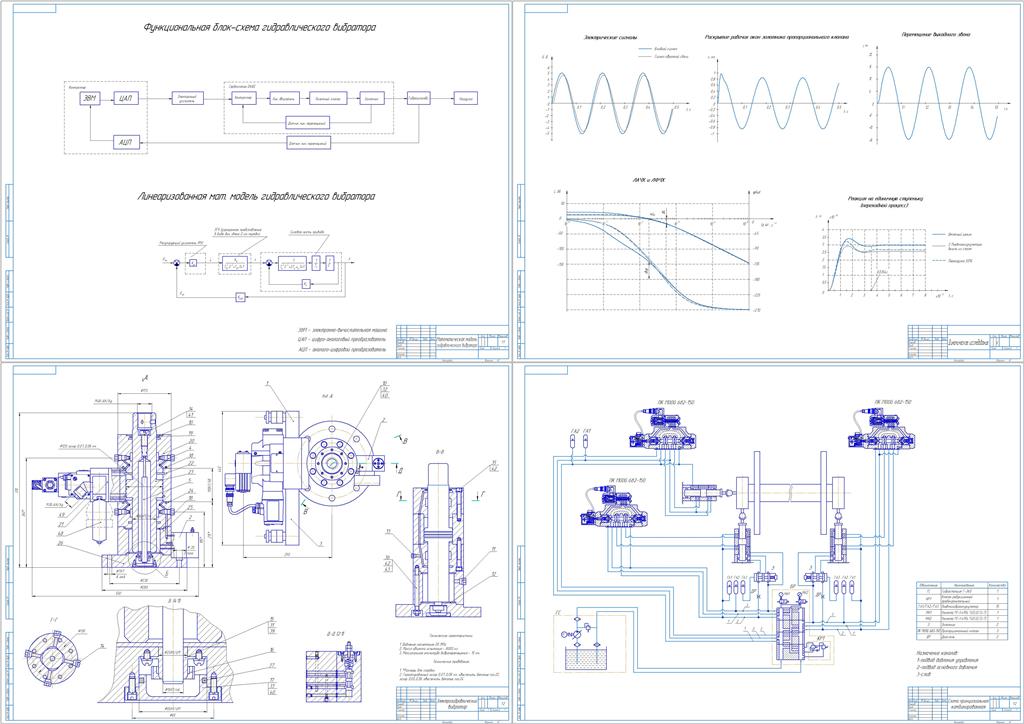Click the spool window opening chart title

(x=777, y=37)
